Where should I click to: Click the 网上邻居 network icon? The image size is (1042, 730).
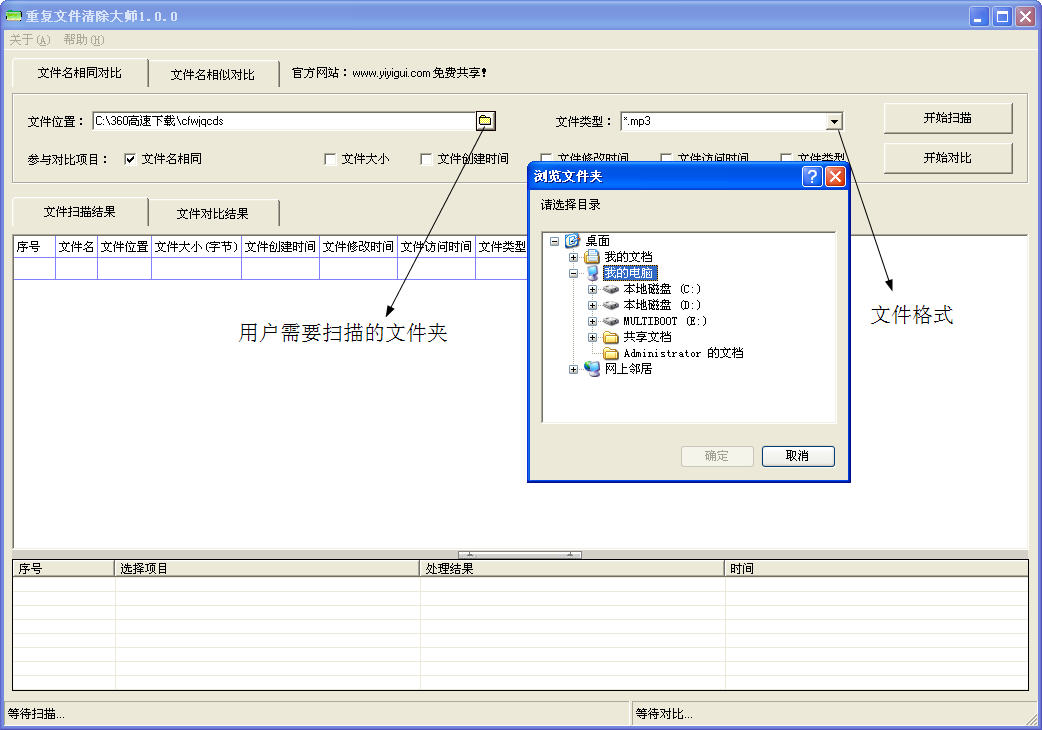pyautogui.click(x=591, y=369)
